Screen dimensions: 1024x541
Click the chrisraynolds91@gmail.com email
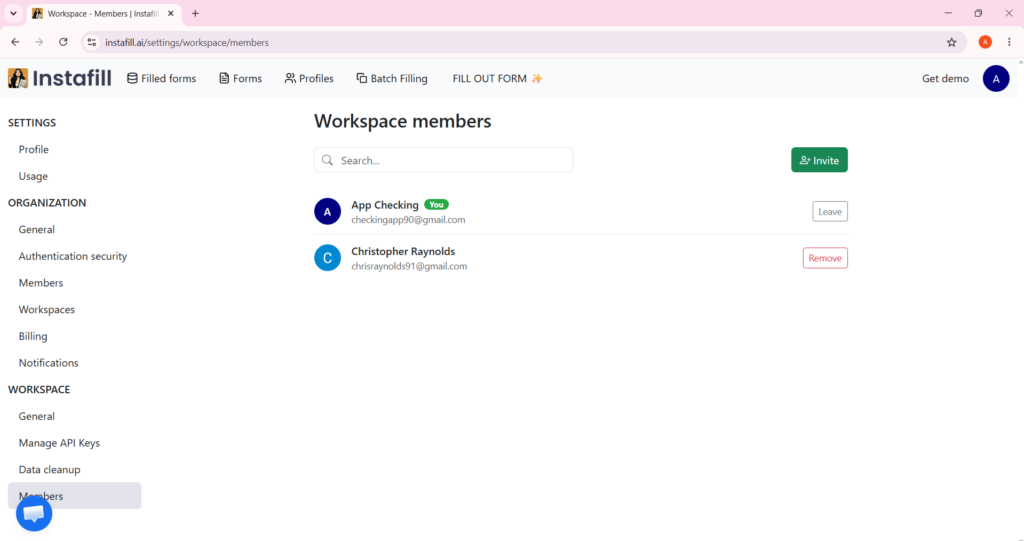[409, 267]
